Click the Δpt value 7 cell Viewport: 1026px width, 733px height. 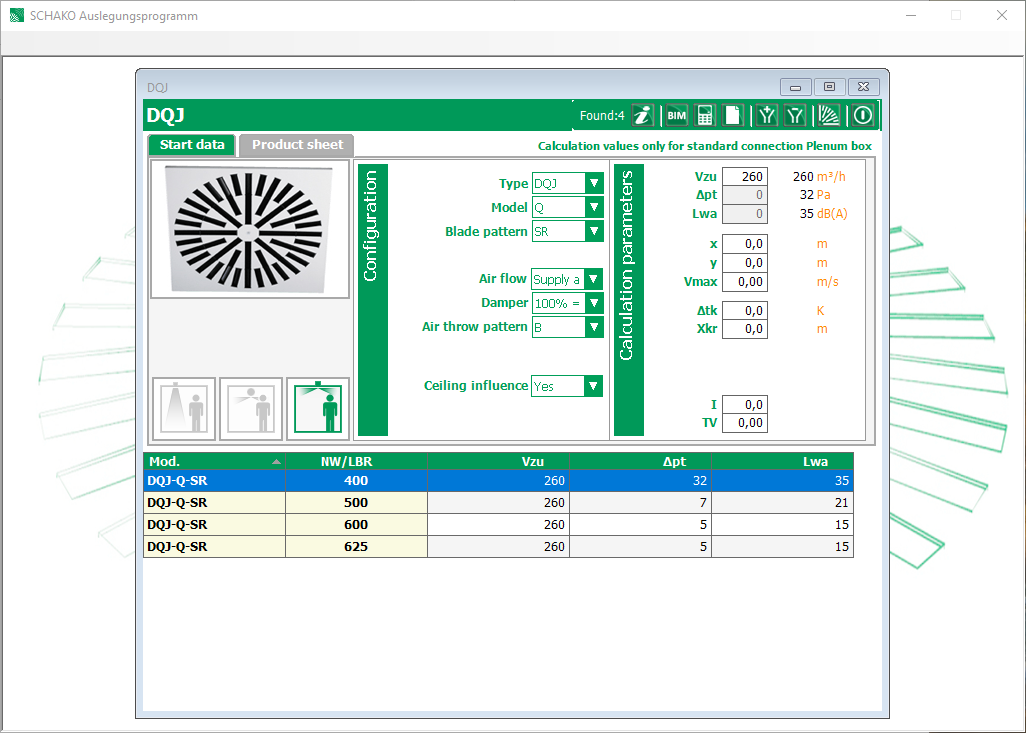[x=641, y=503]
